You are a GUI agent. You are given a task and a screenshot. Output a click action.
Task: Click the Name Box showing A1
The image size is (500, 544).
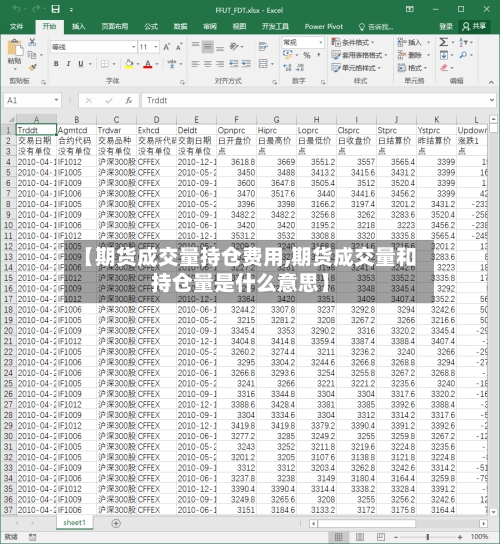tap(32, 100)
